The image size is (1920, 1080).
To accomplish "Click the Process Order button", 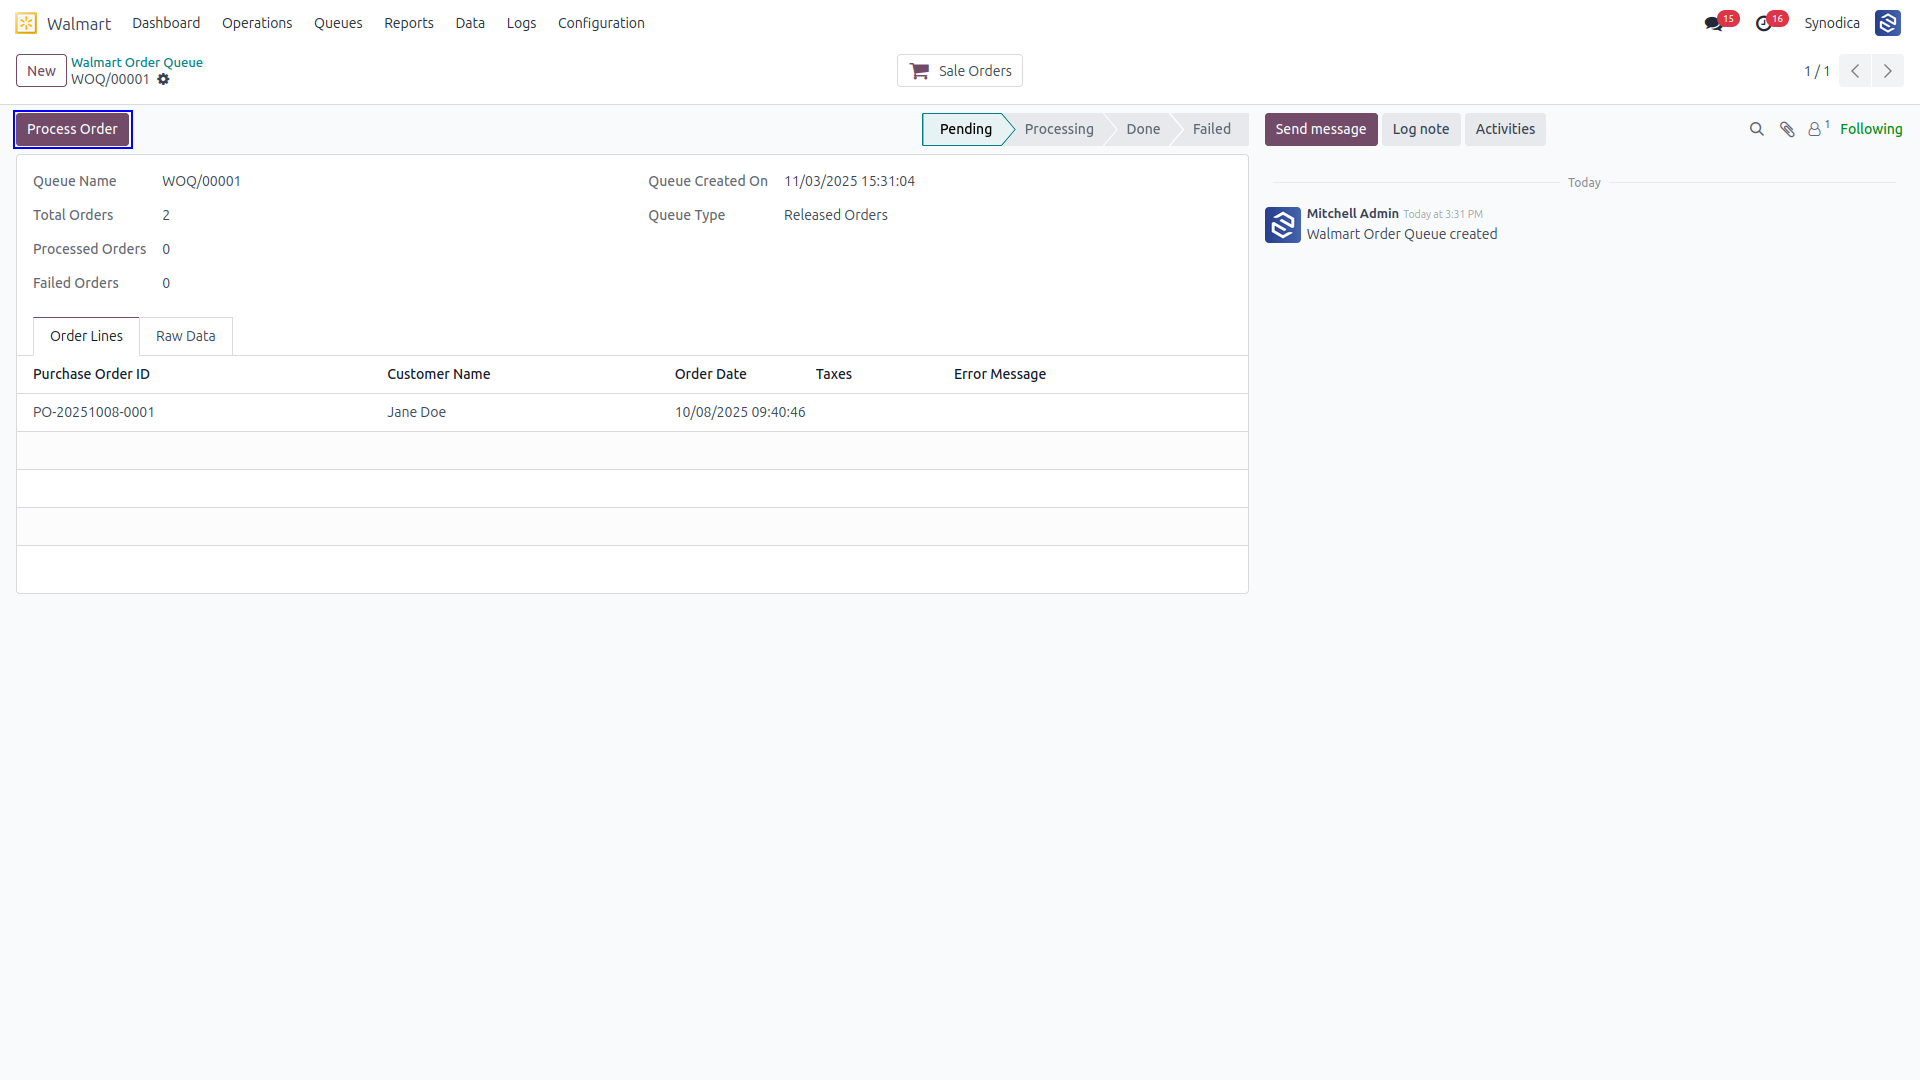I will pos(72,129).
